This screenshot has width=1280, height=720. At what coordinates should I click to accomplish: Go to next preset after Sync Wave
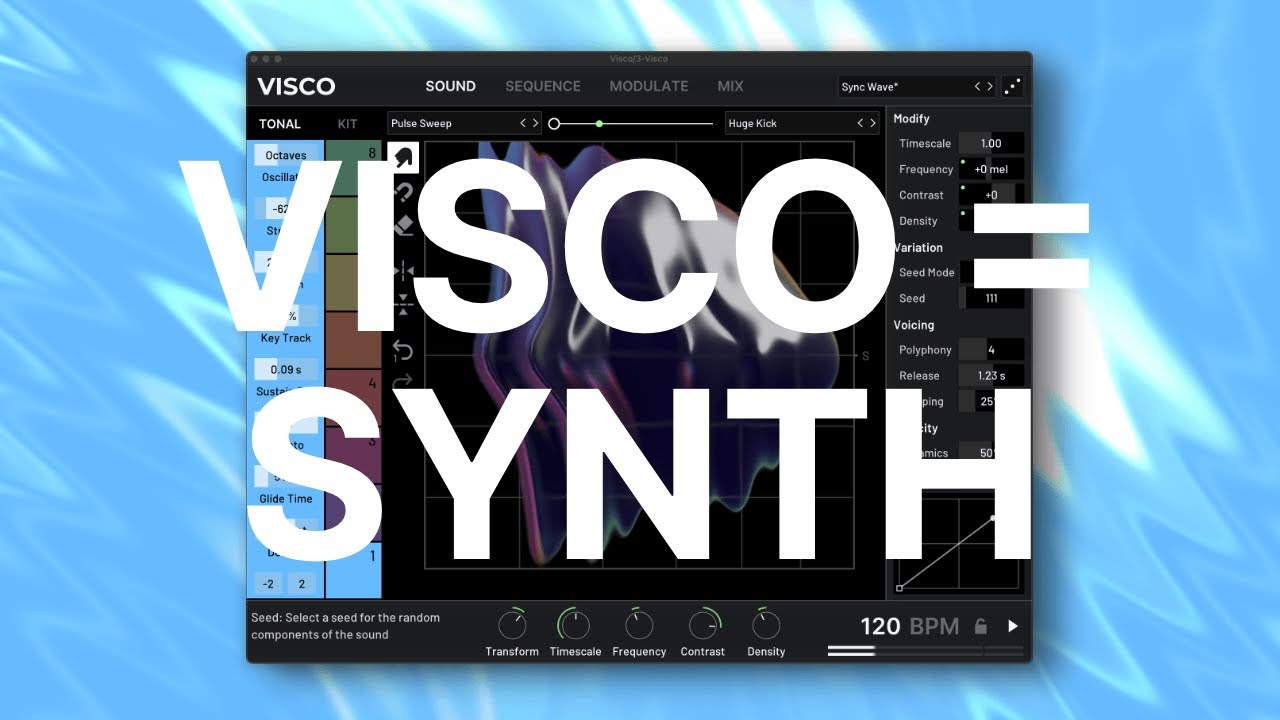[990, 87]
